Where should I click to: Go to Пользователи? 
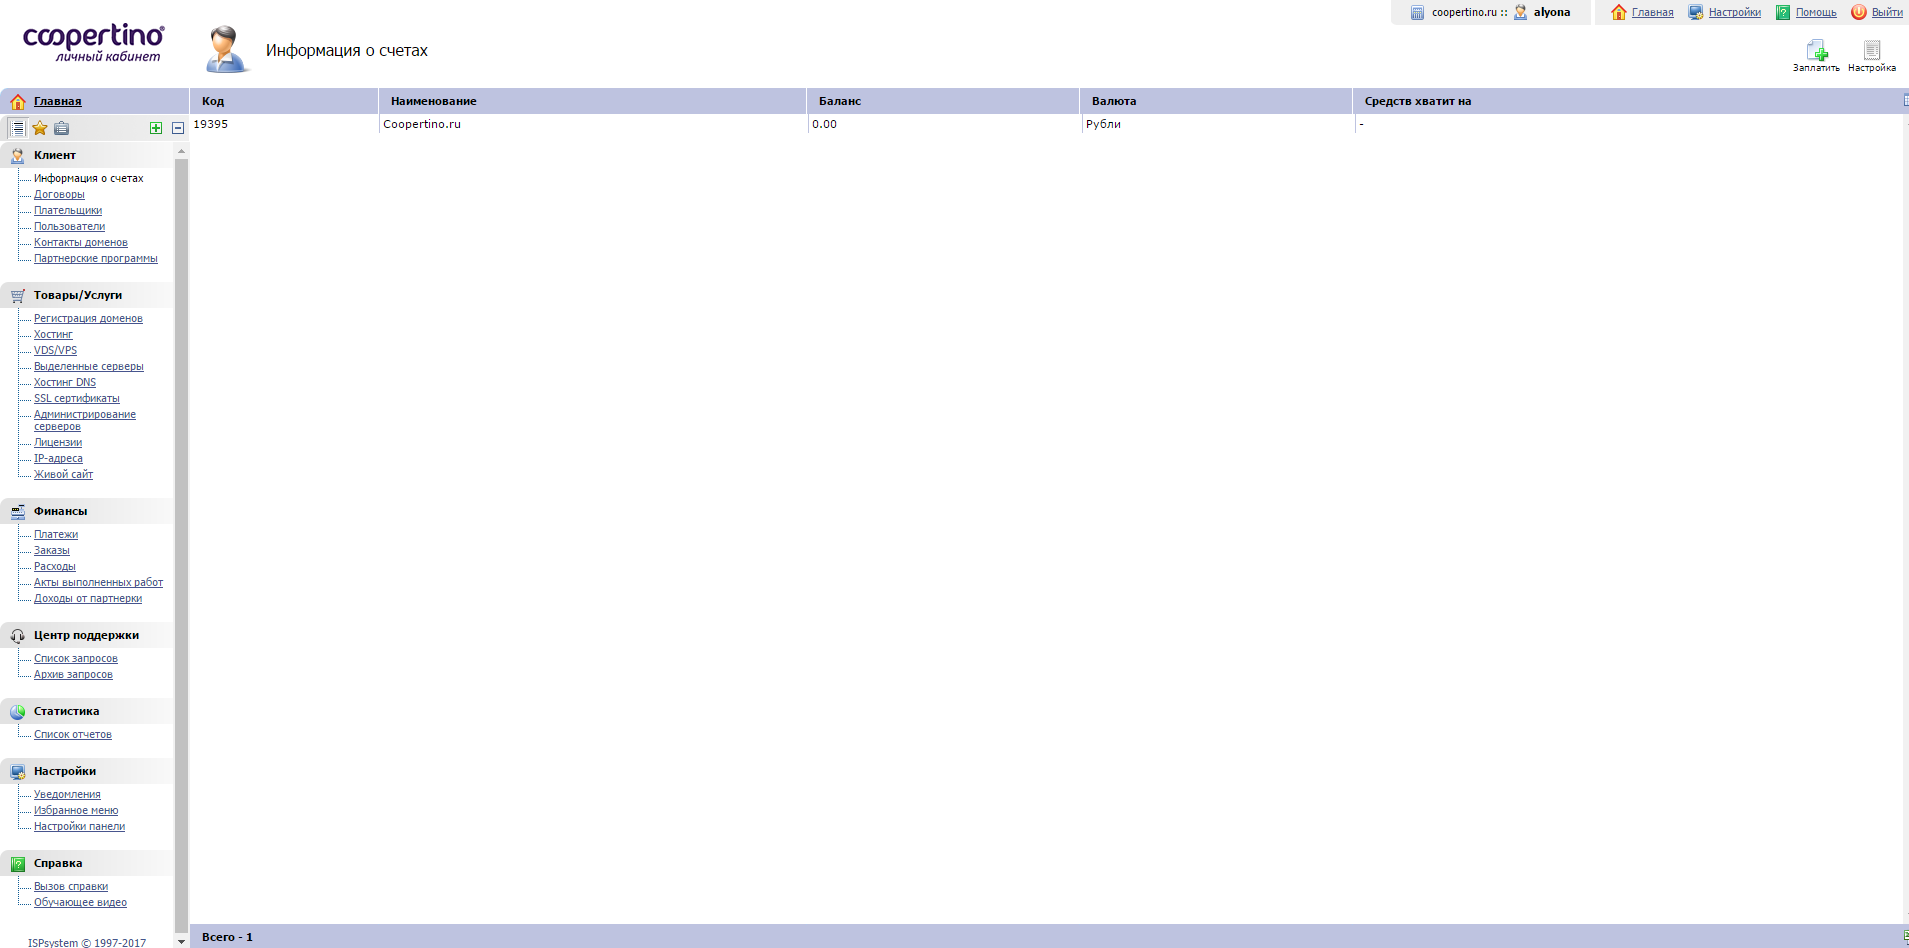(x=69, y=226)
